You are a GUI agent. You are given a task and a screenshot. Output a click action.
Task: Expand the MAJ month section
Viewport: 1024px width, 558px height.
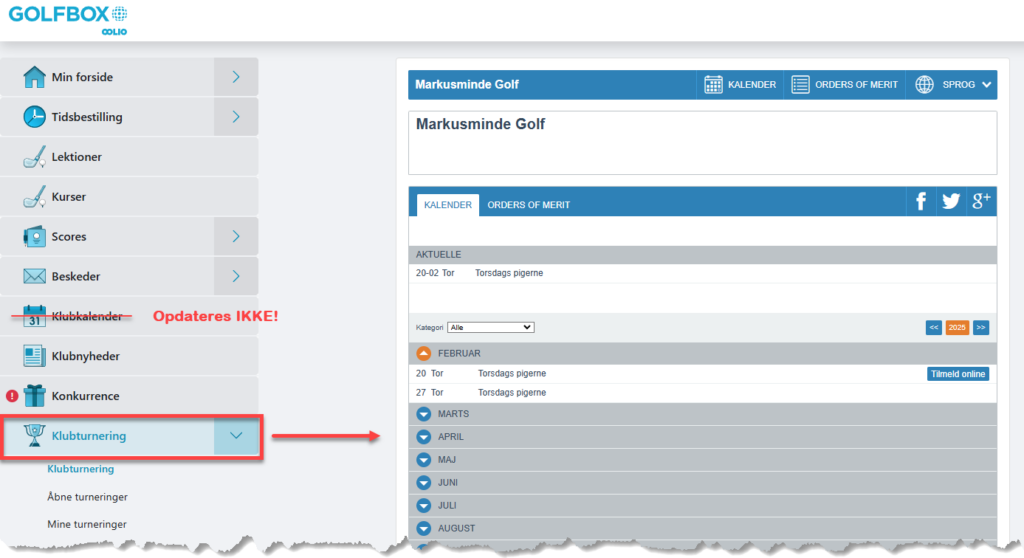[x=423, y=460]
